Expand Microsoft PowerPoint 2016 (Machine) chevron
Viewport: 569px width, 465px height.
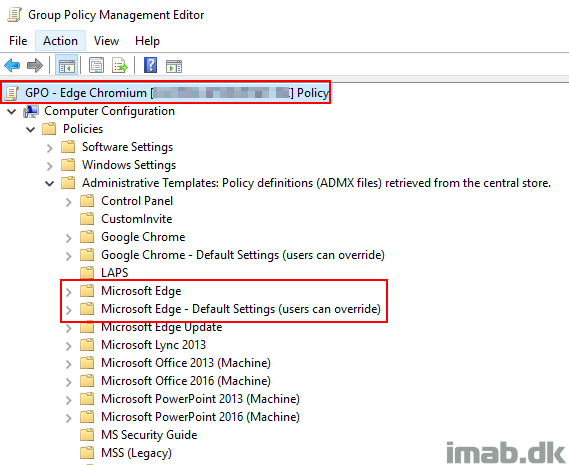click(x=69, y=418)
